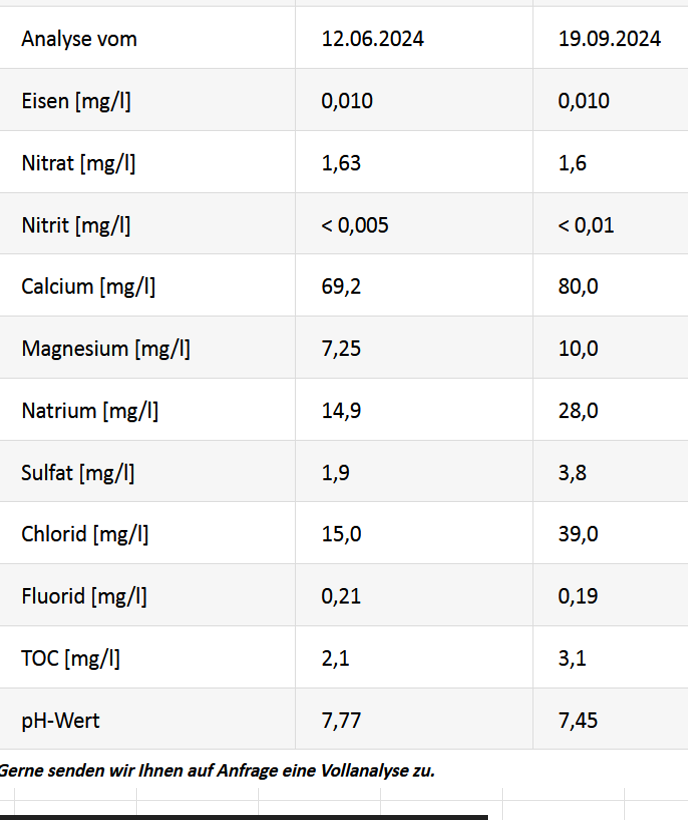Select the Magnesium value 7,25
688x820 pixels.
tap(341, 349)
